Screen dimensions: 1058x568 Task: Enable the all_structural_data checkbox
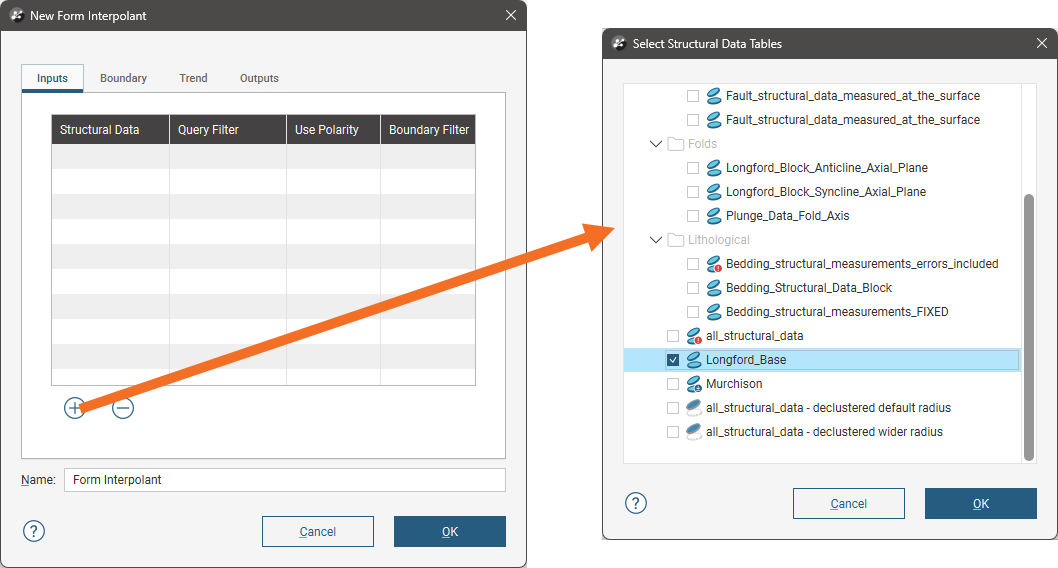point(673,336)
